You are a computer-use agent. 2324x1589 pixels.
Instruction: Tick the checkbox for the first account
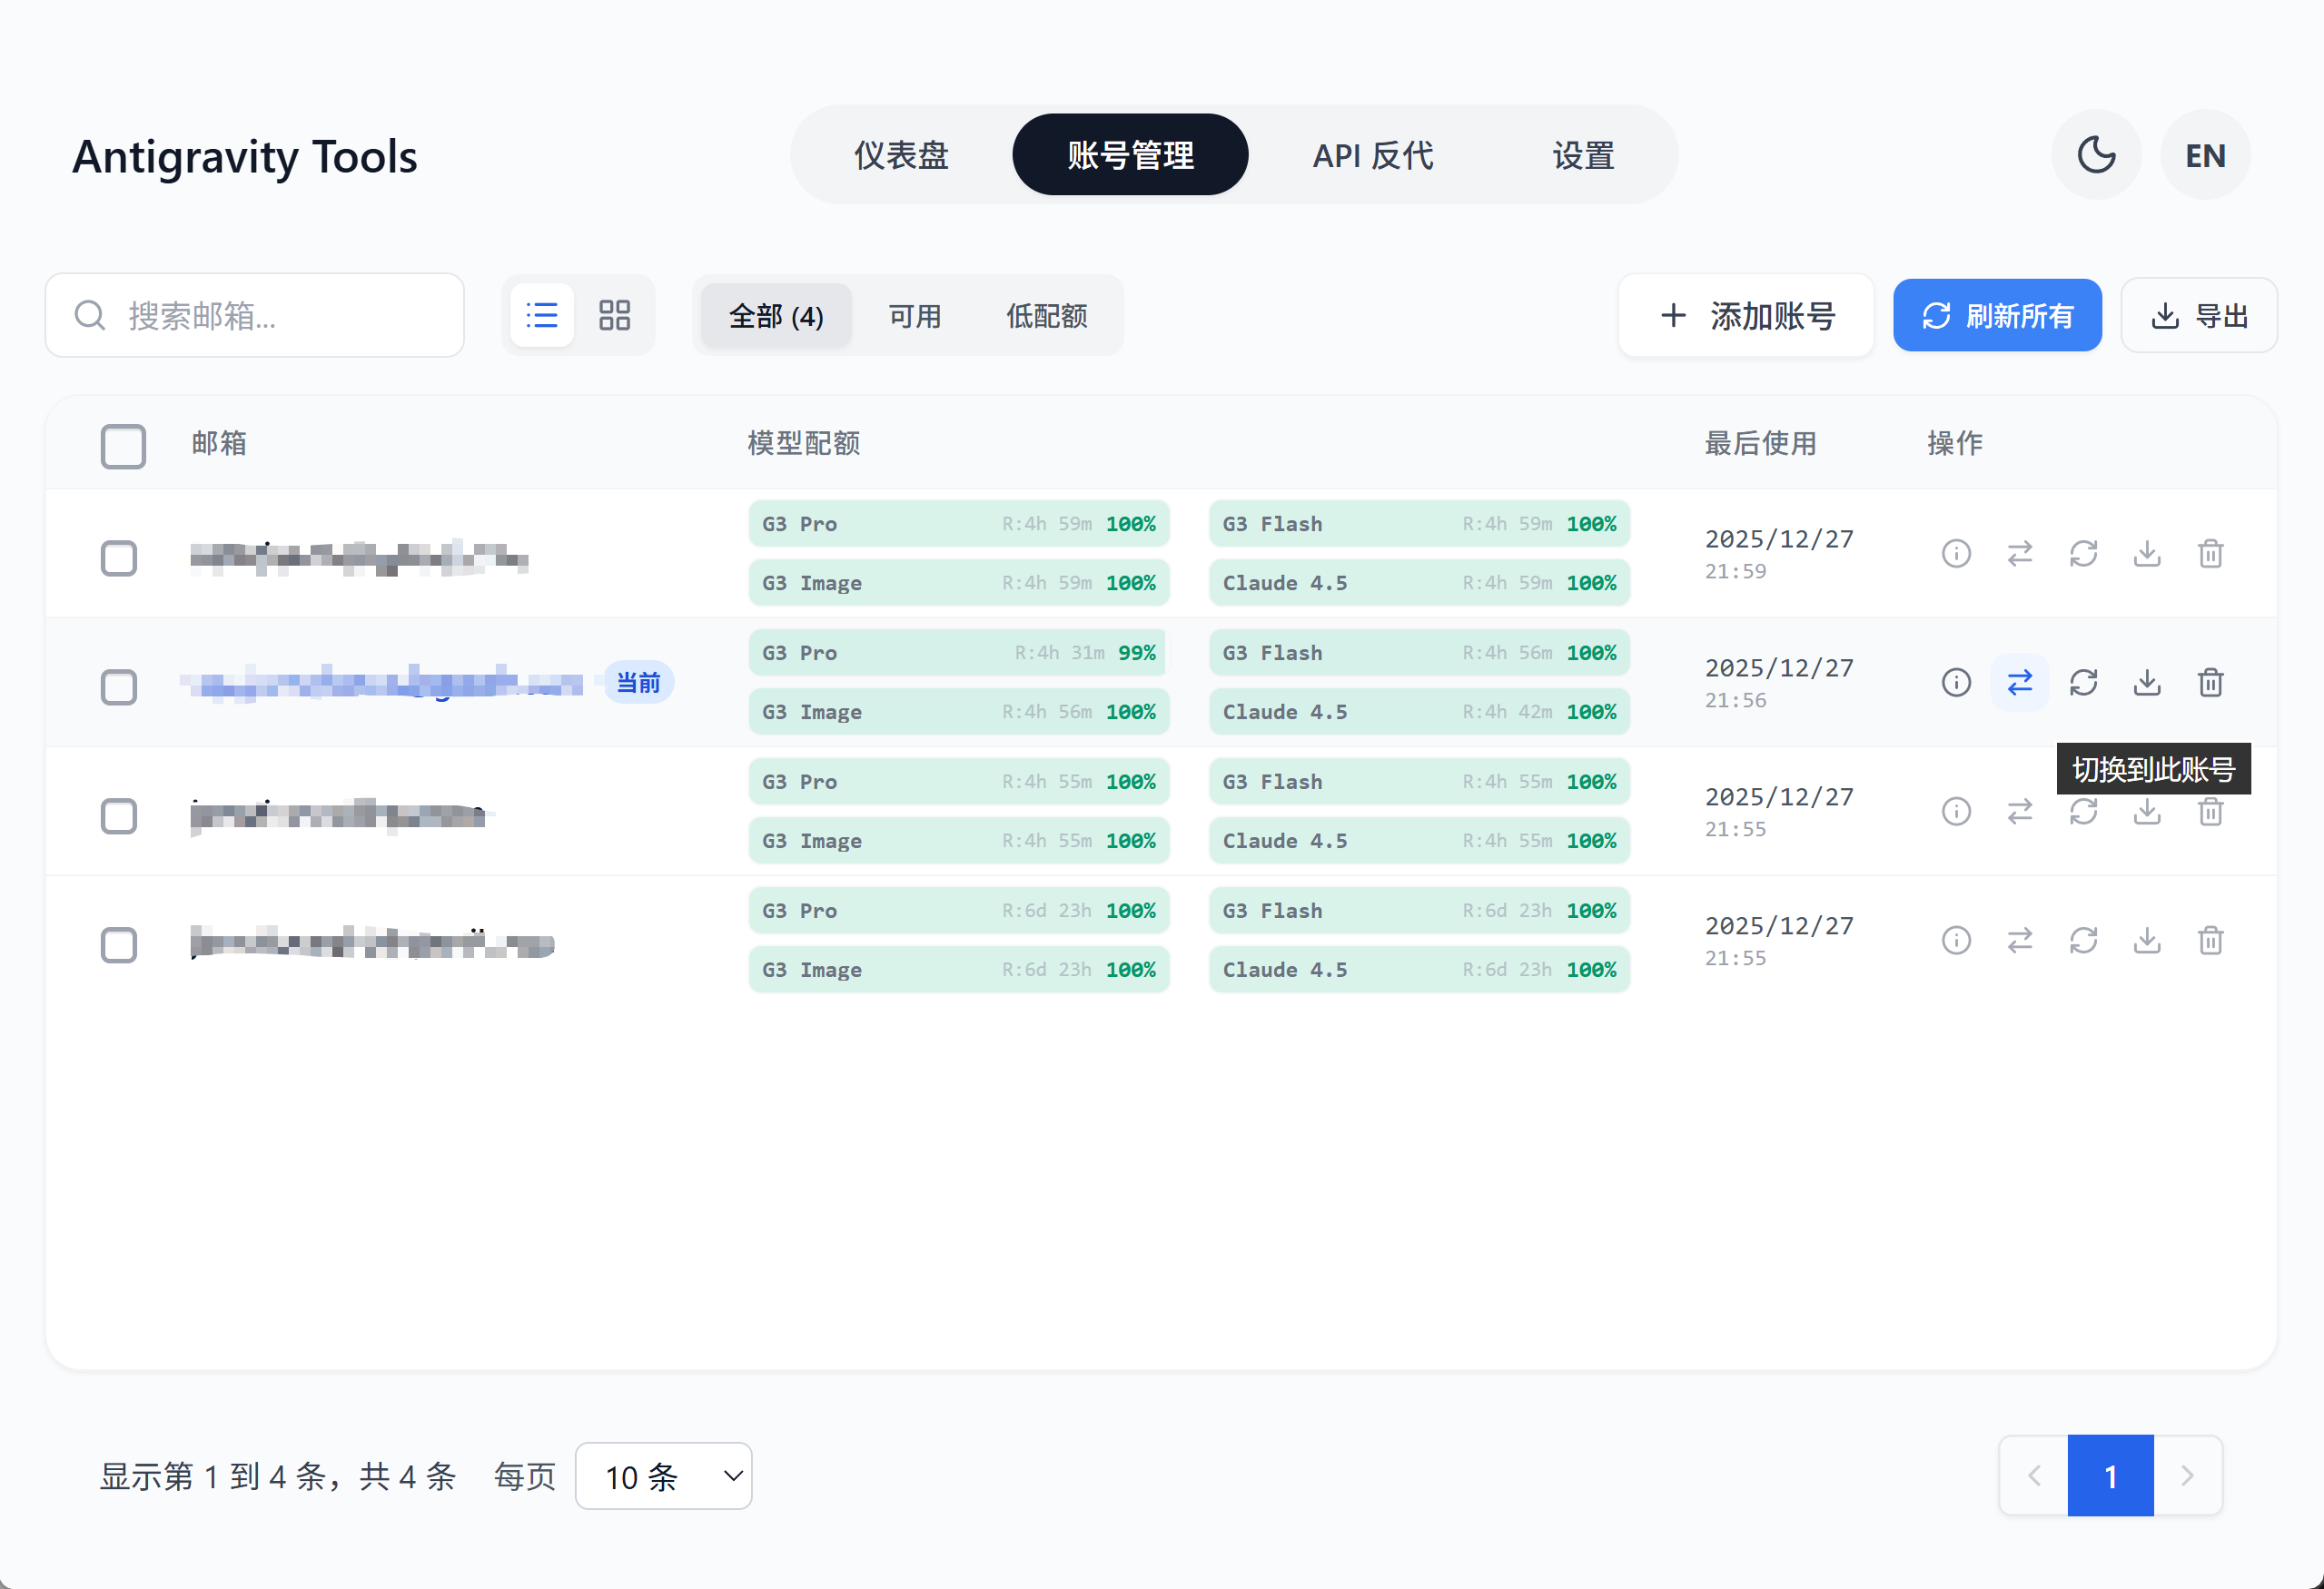(119, 558)
